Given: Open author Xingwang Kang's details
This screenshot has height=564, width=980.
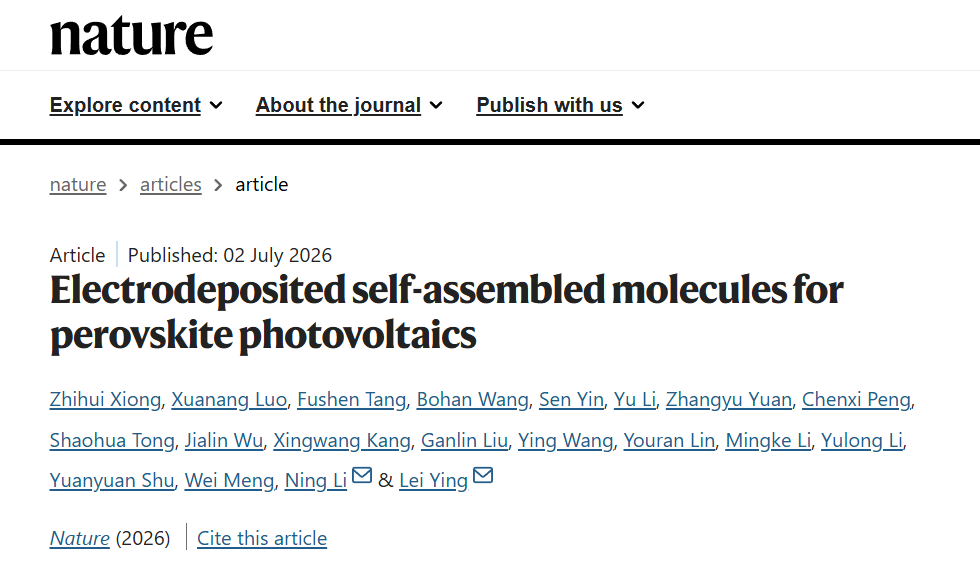Looking at the screenshot, I should pos(342,440).
